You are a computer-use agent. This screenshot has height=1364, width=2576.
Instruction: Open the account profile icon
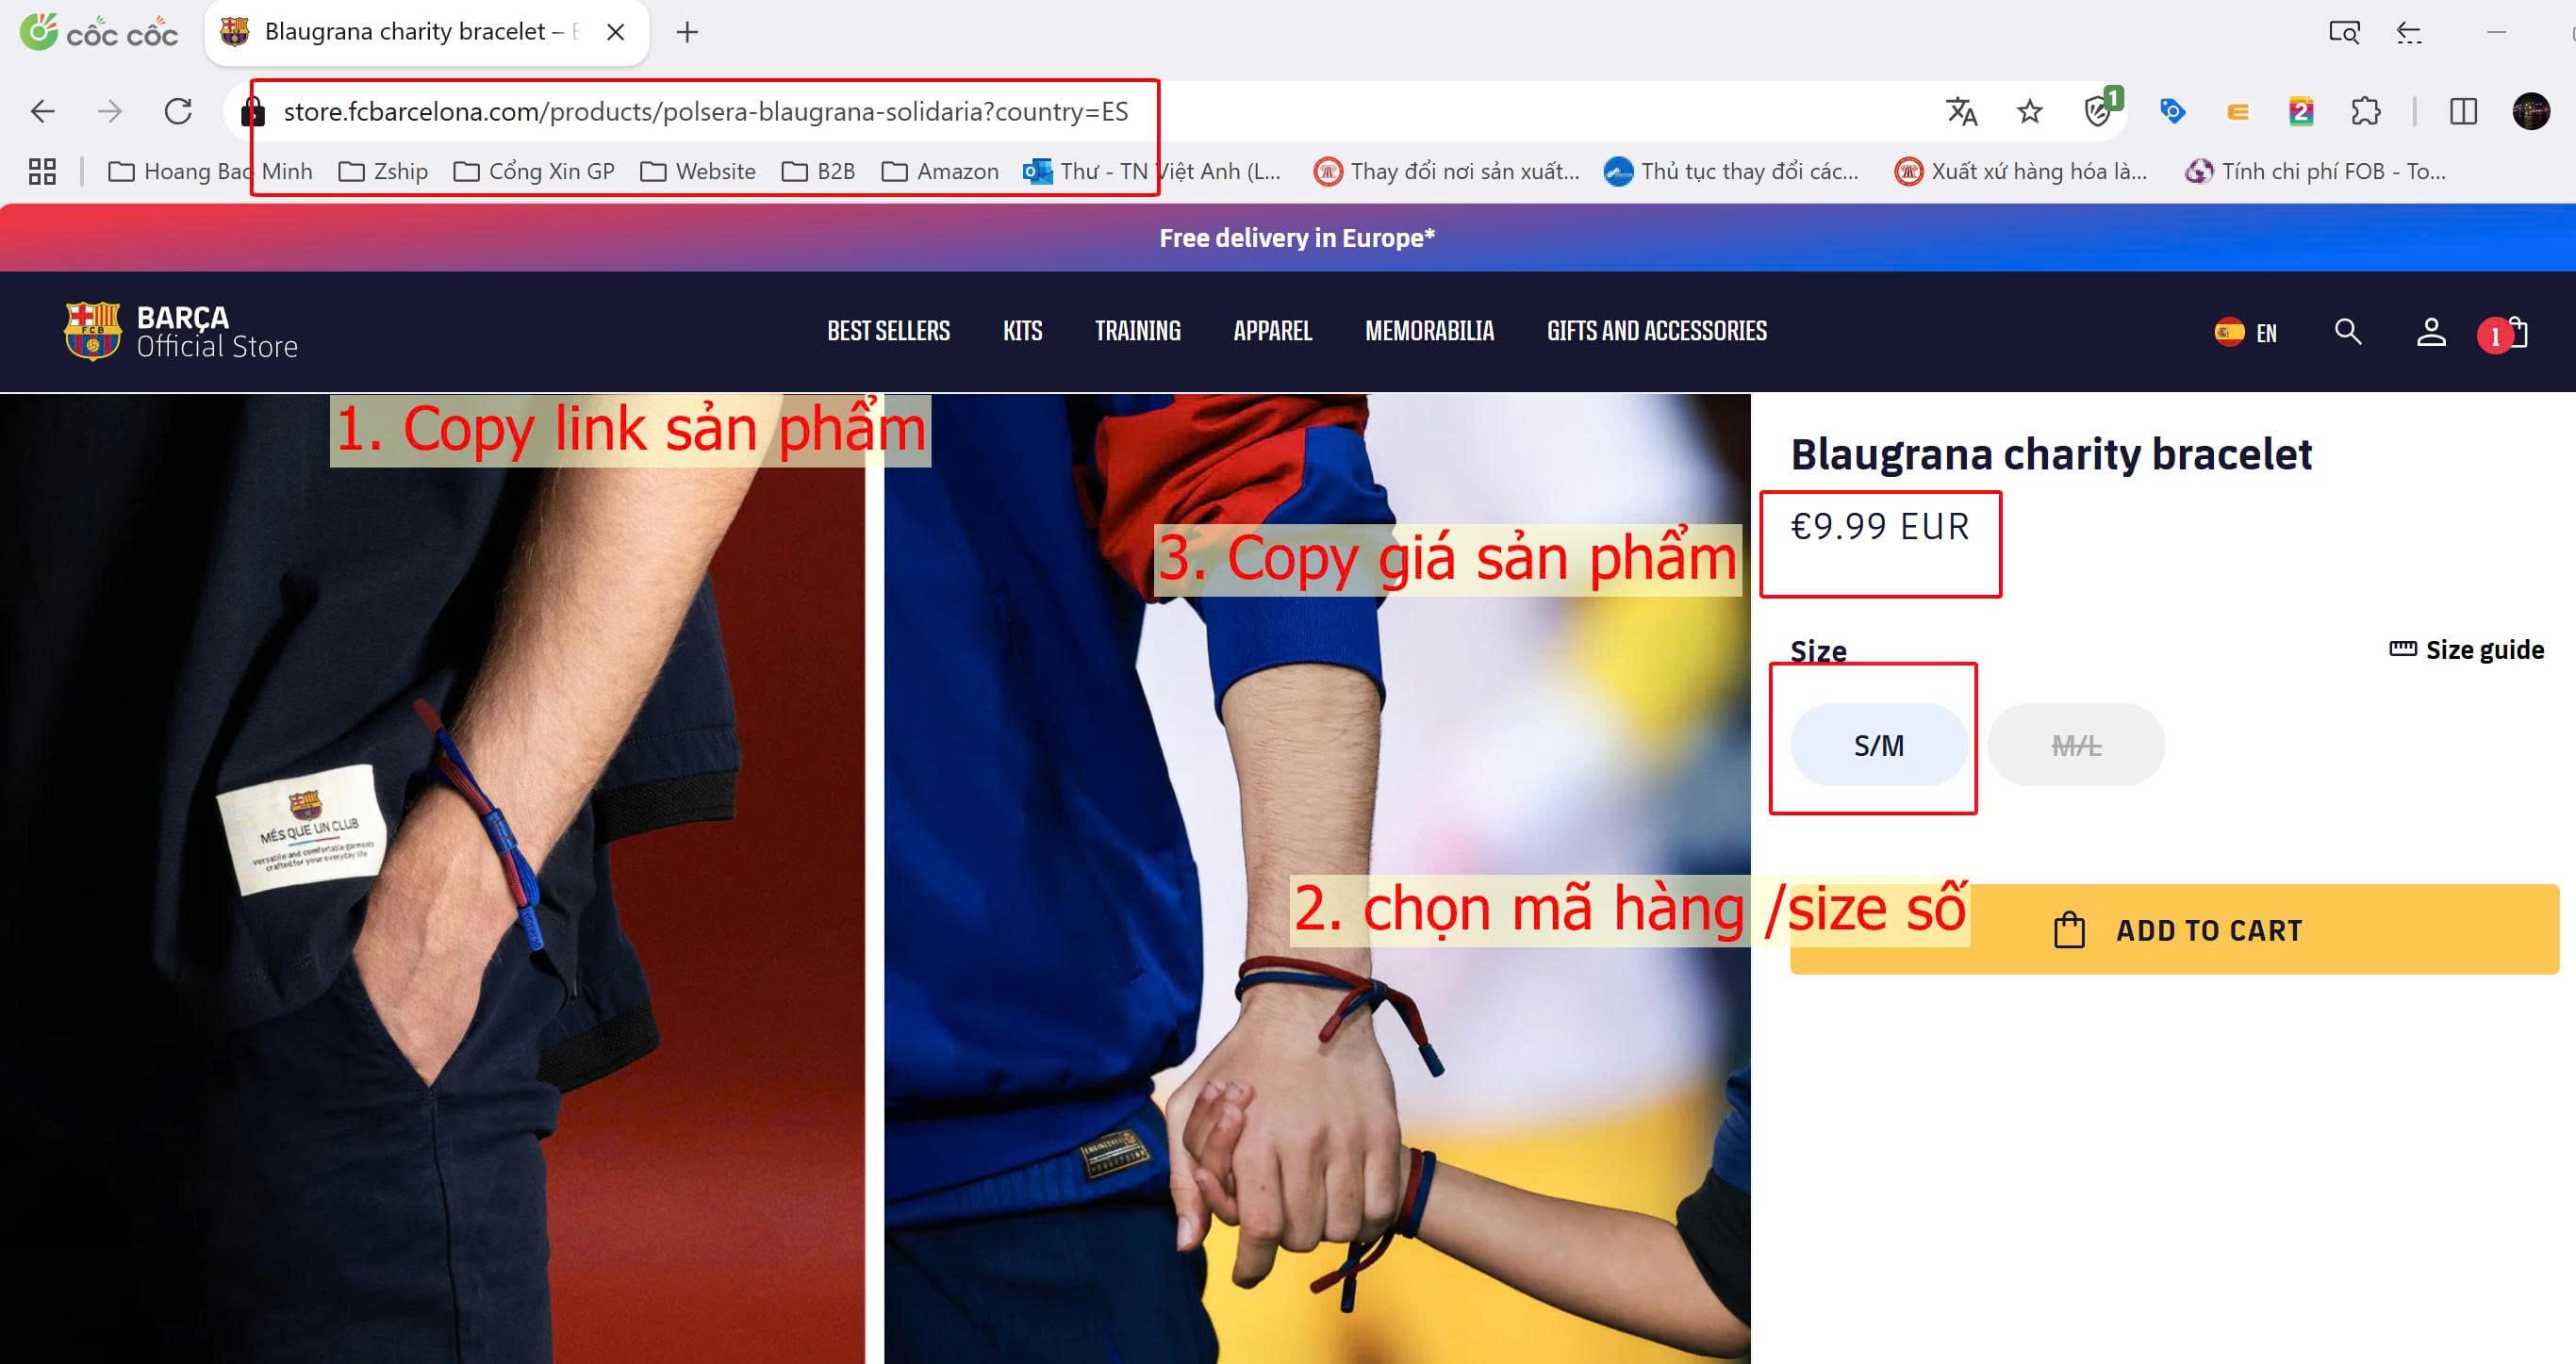tap(2431, 332)
